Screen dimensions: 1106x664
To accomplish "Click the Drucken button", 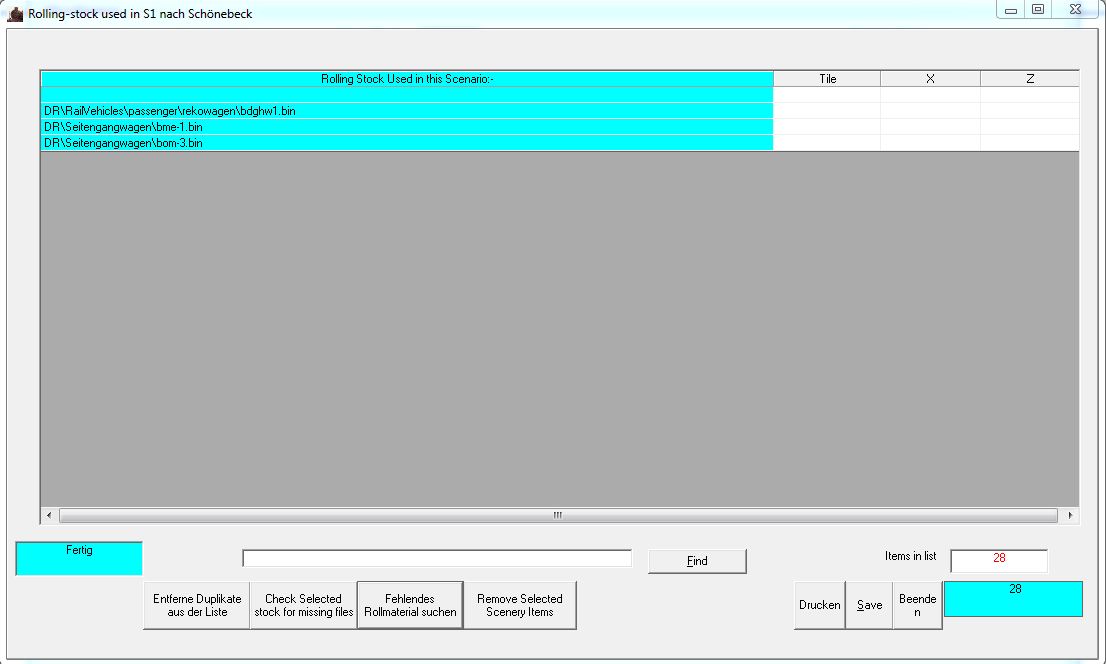I will pos(820,605).
